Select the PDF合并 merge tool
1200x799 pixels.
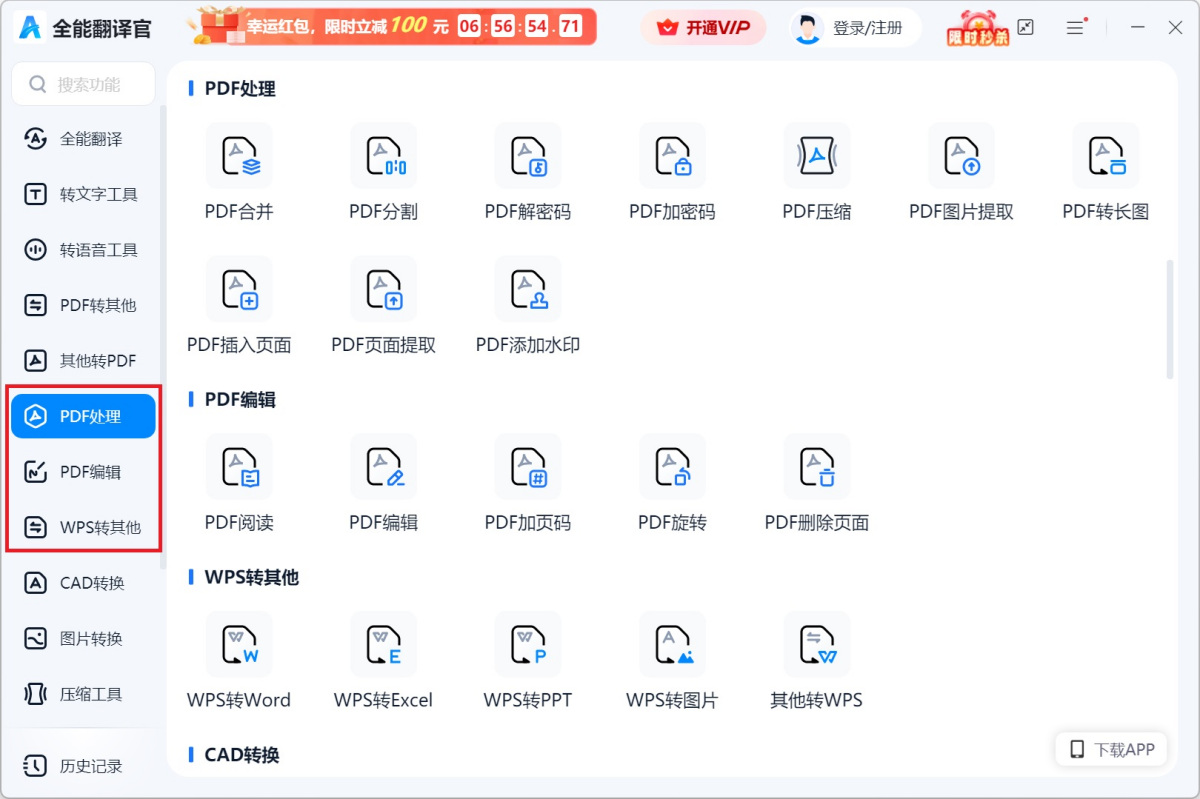click(x=239, y=170)
